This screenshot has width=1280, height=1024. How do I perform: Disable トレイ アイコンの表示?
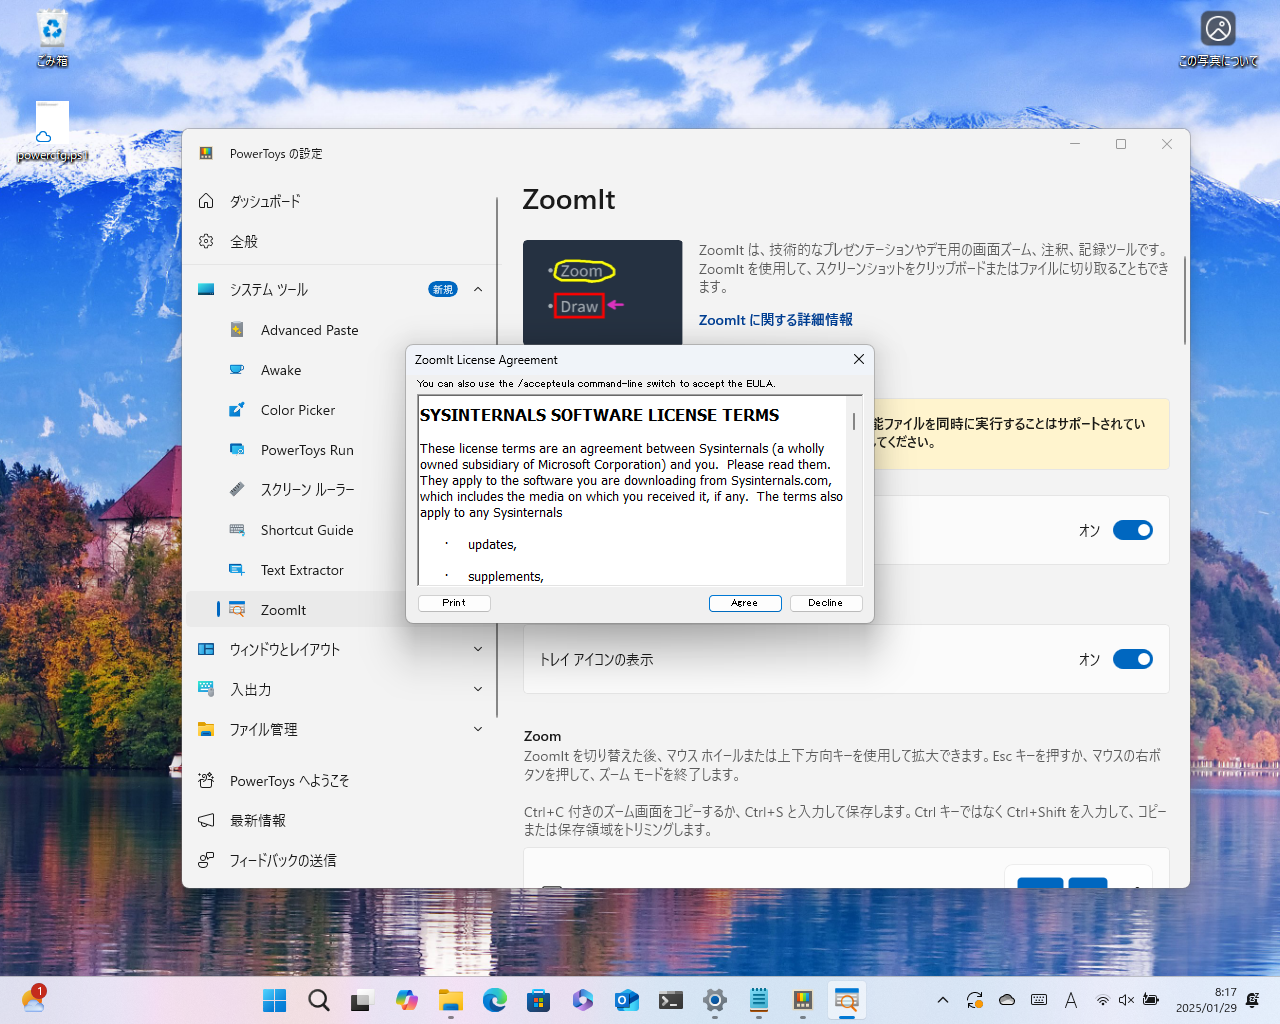tap(1133, 659)
